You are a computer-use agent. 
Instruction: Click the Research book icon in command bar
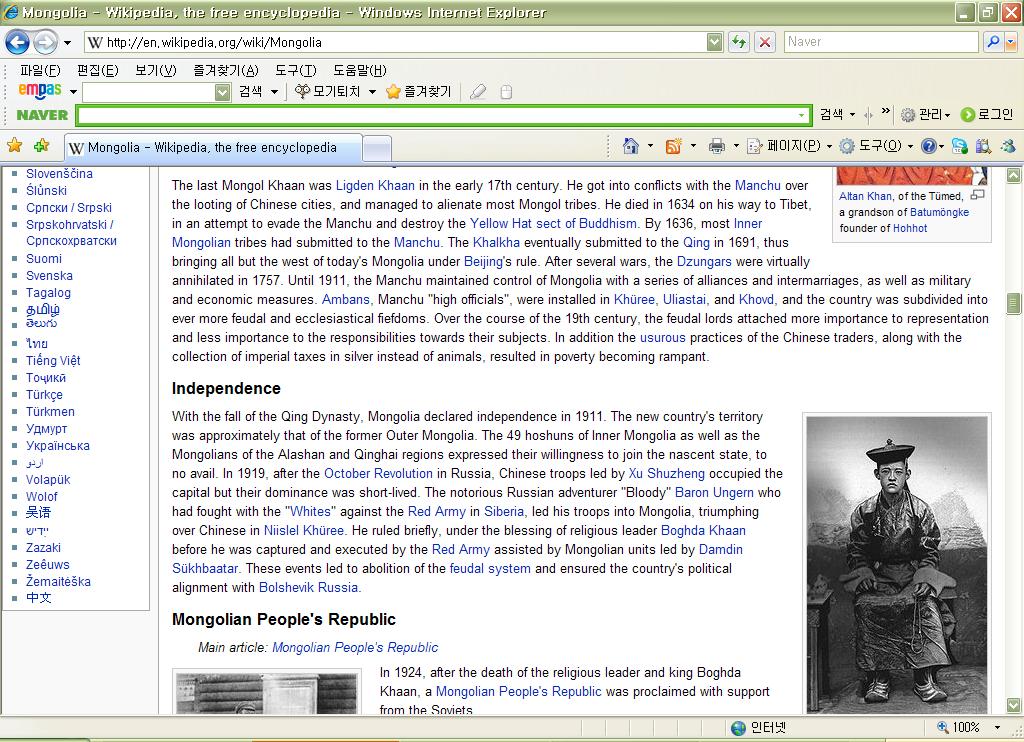984,146
